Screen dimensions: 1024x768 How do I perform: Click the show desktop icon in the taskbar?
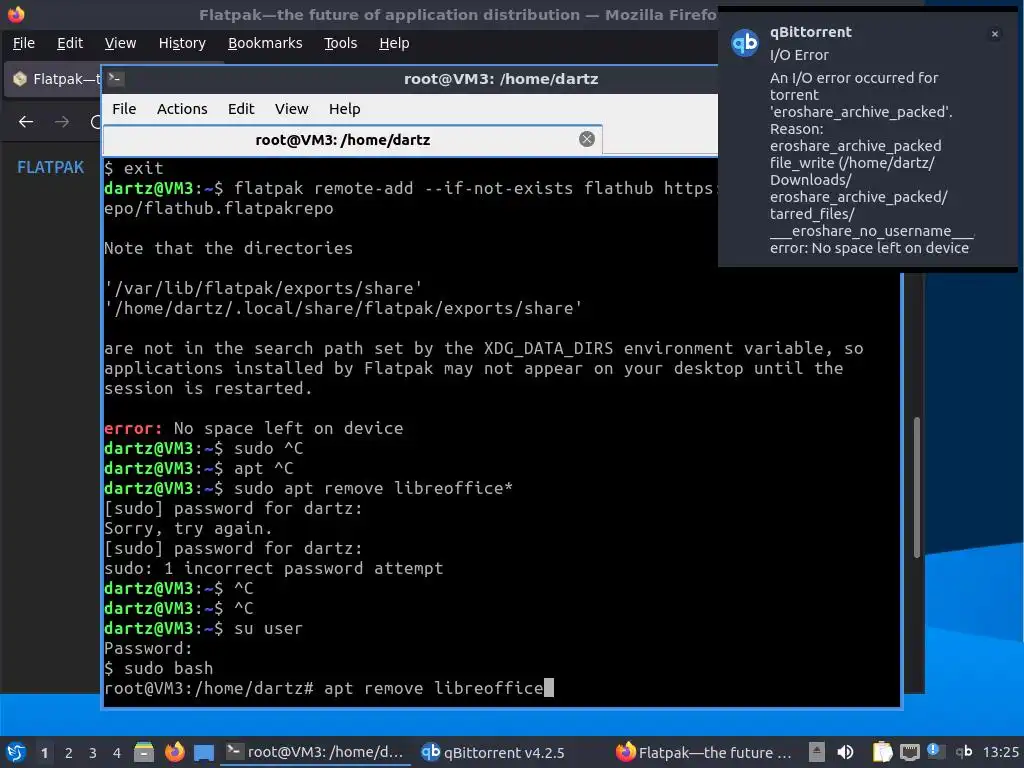(x=204, y=753)
